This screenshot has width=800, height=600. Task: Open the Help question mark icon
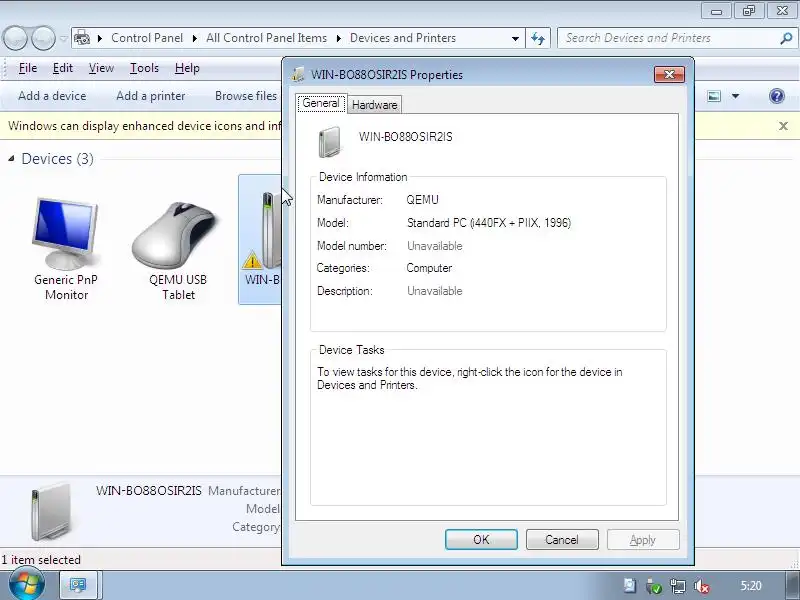click(777, 96)
